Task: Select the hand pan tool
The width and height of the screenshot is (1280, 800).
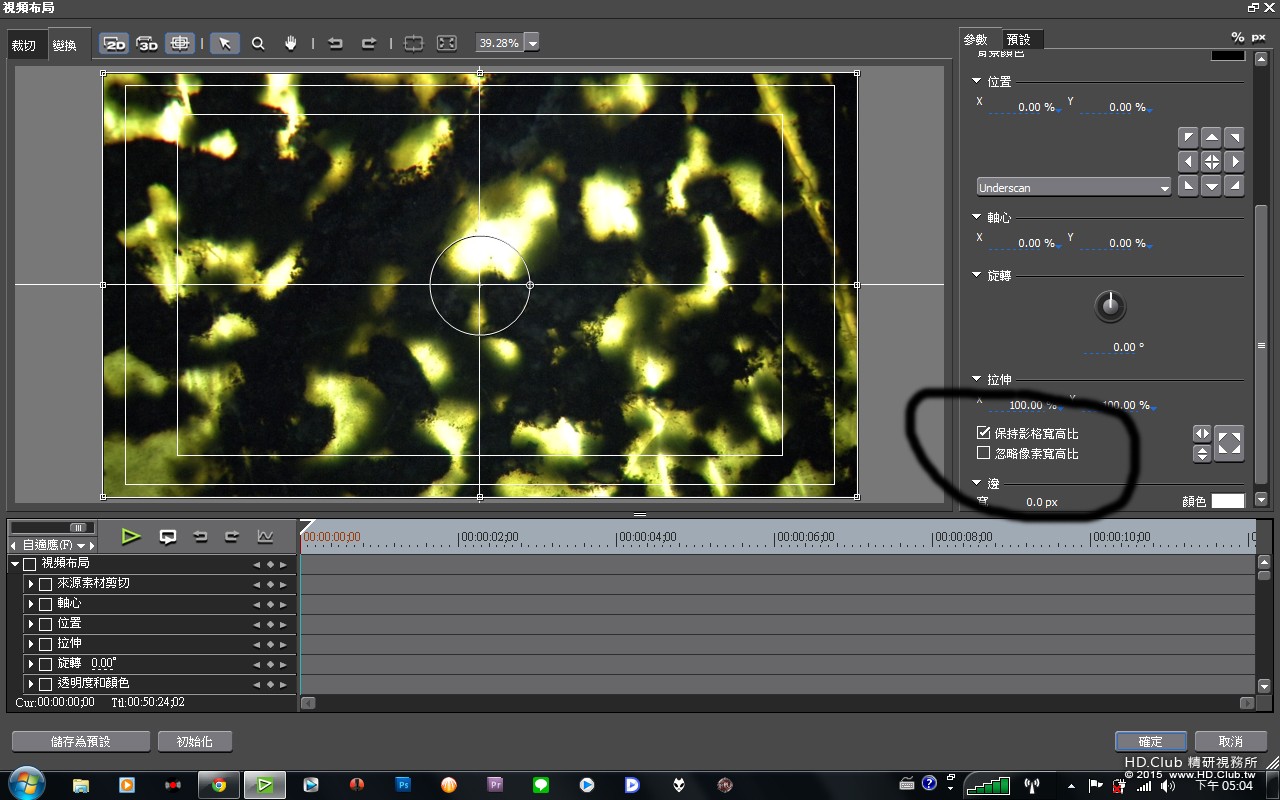Action: pyautogui.click(x=291, y=43)
